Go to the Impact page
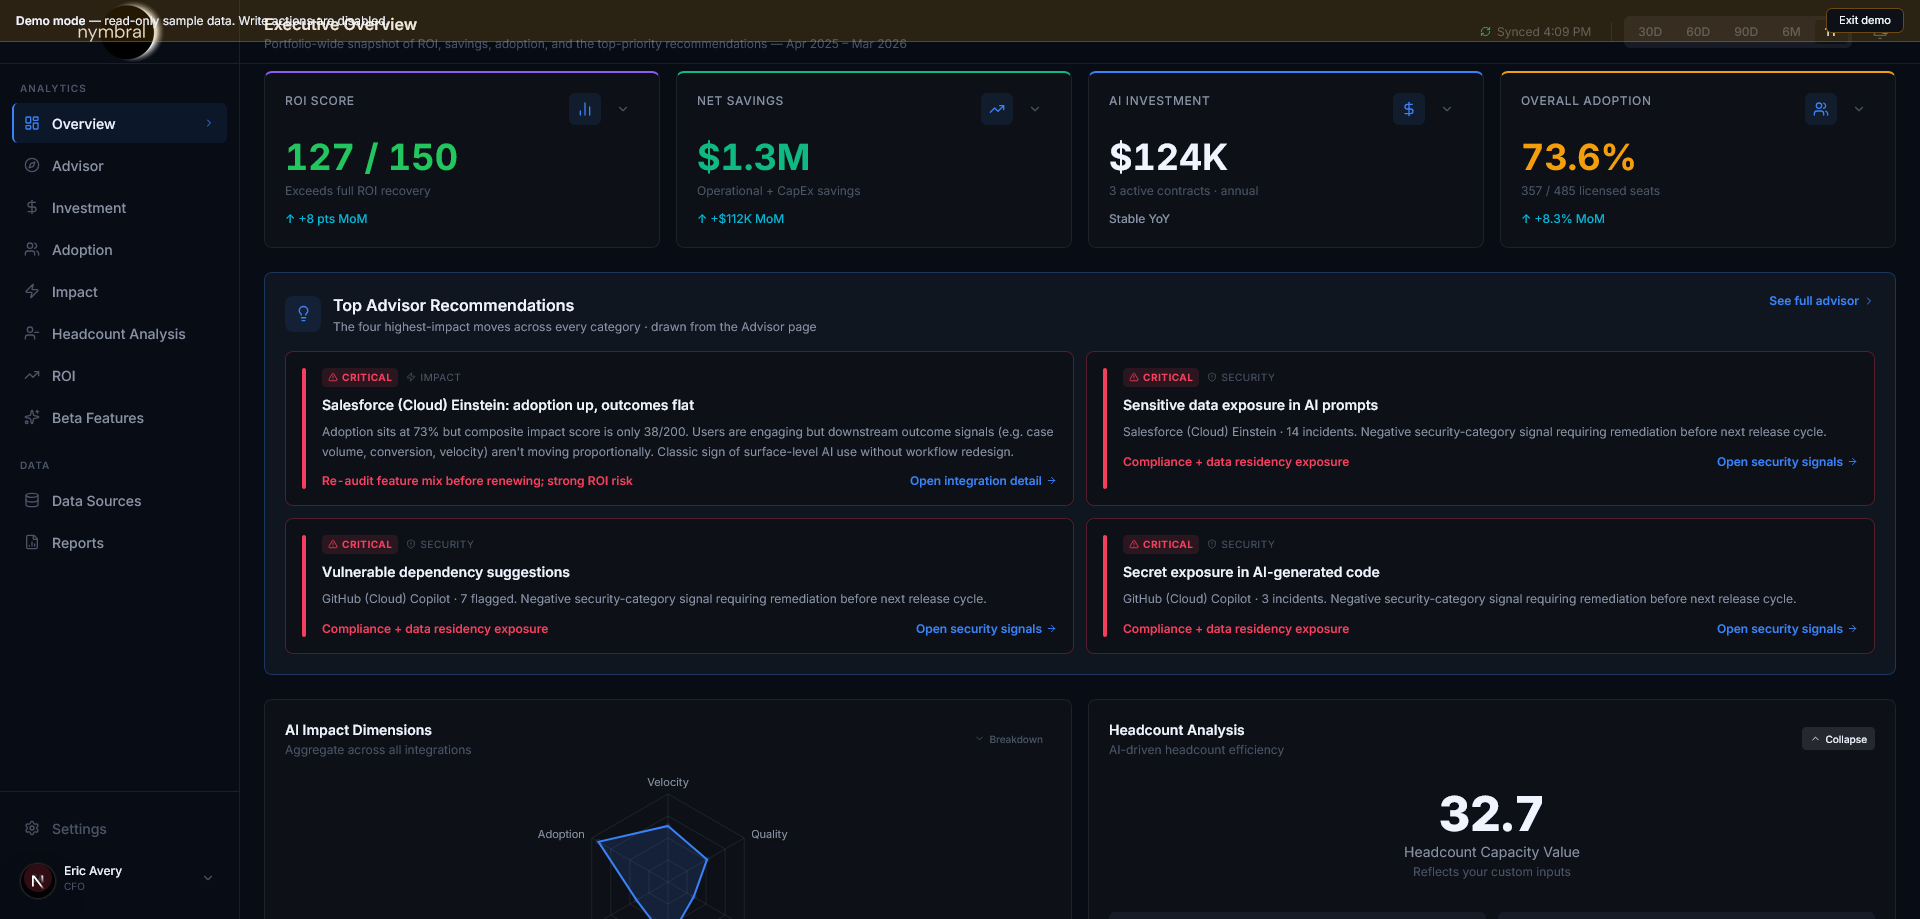This screenshot has width=1920, height=919. 120,291
